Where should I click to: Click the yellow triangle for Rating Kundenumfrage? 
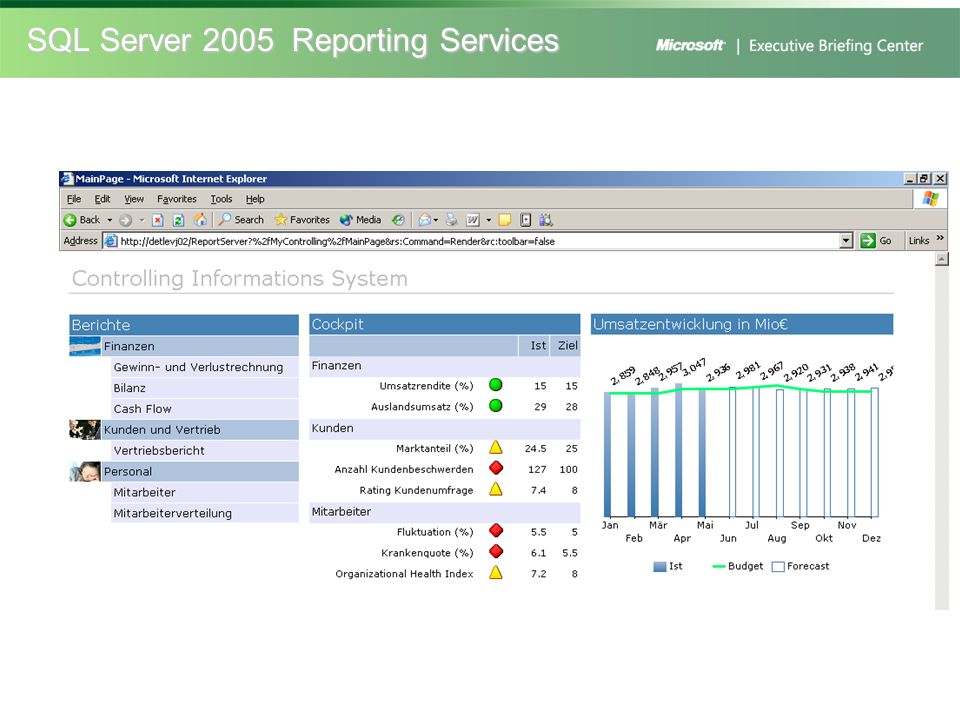[496, 489]
